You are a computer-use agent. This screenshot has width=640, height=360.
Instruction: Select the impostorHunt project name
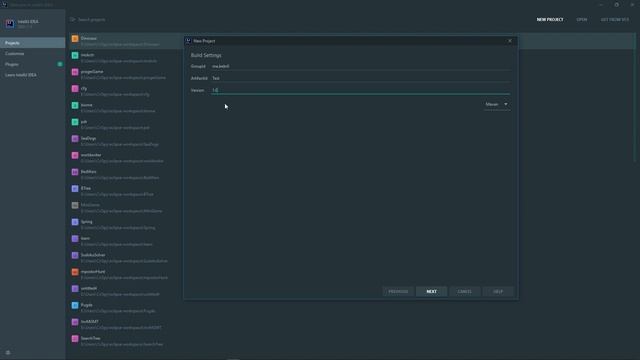pos(93,272)
